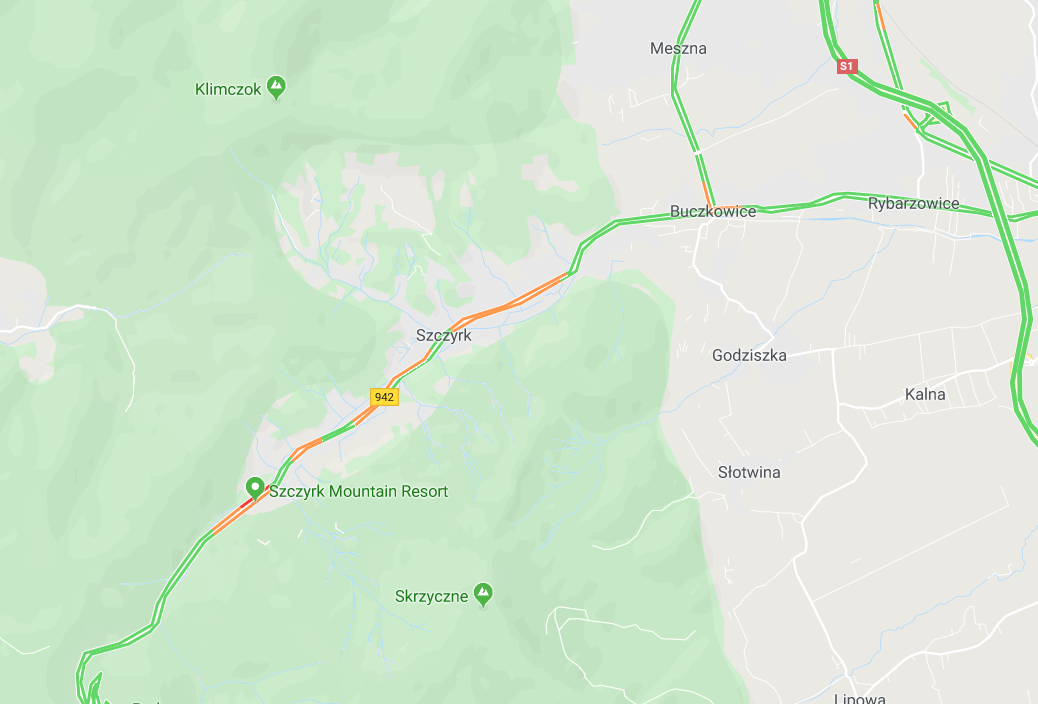This screenshot has width=1038, height=704.
Task: Click the Klimczok mountain peak icon
Action: click(x=276, y=87)
